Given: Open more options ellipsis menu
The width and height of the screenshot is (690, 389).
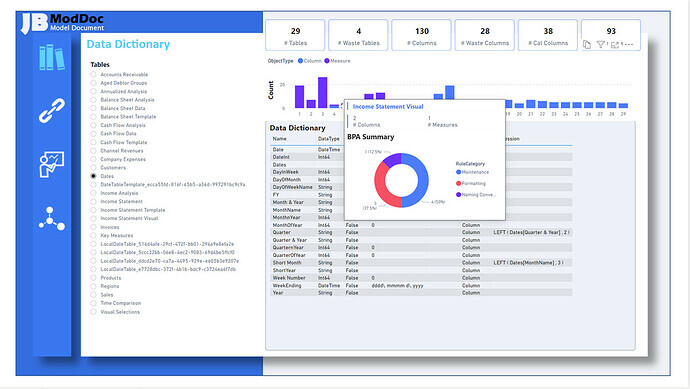Looking at the screenshot, I should coord(629,44).
